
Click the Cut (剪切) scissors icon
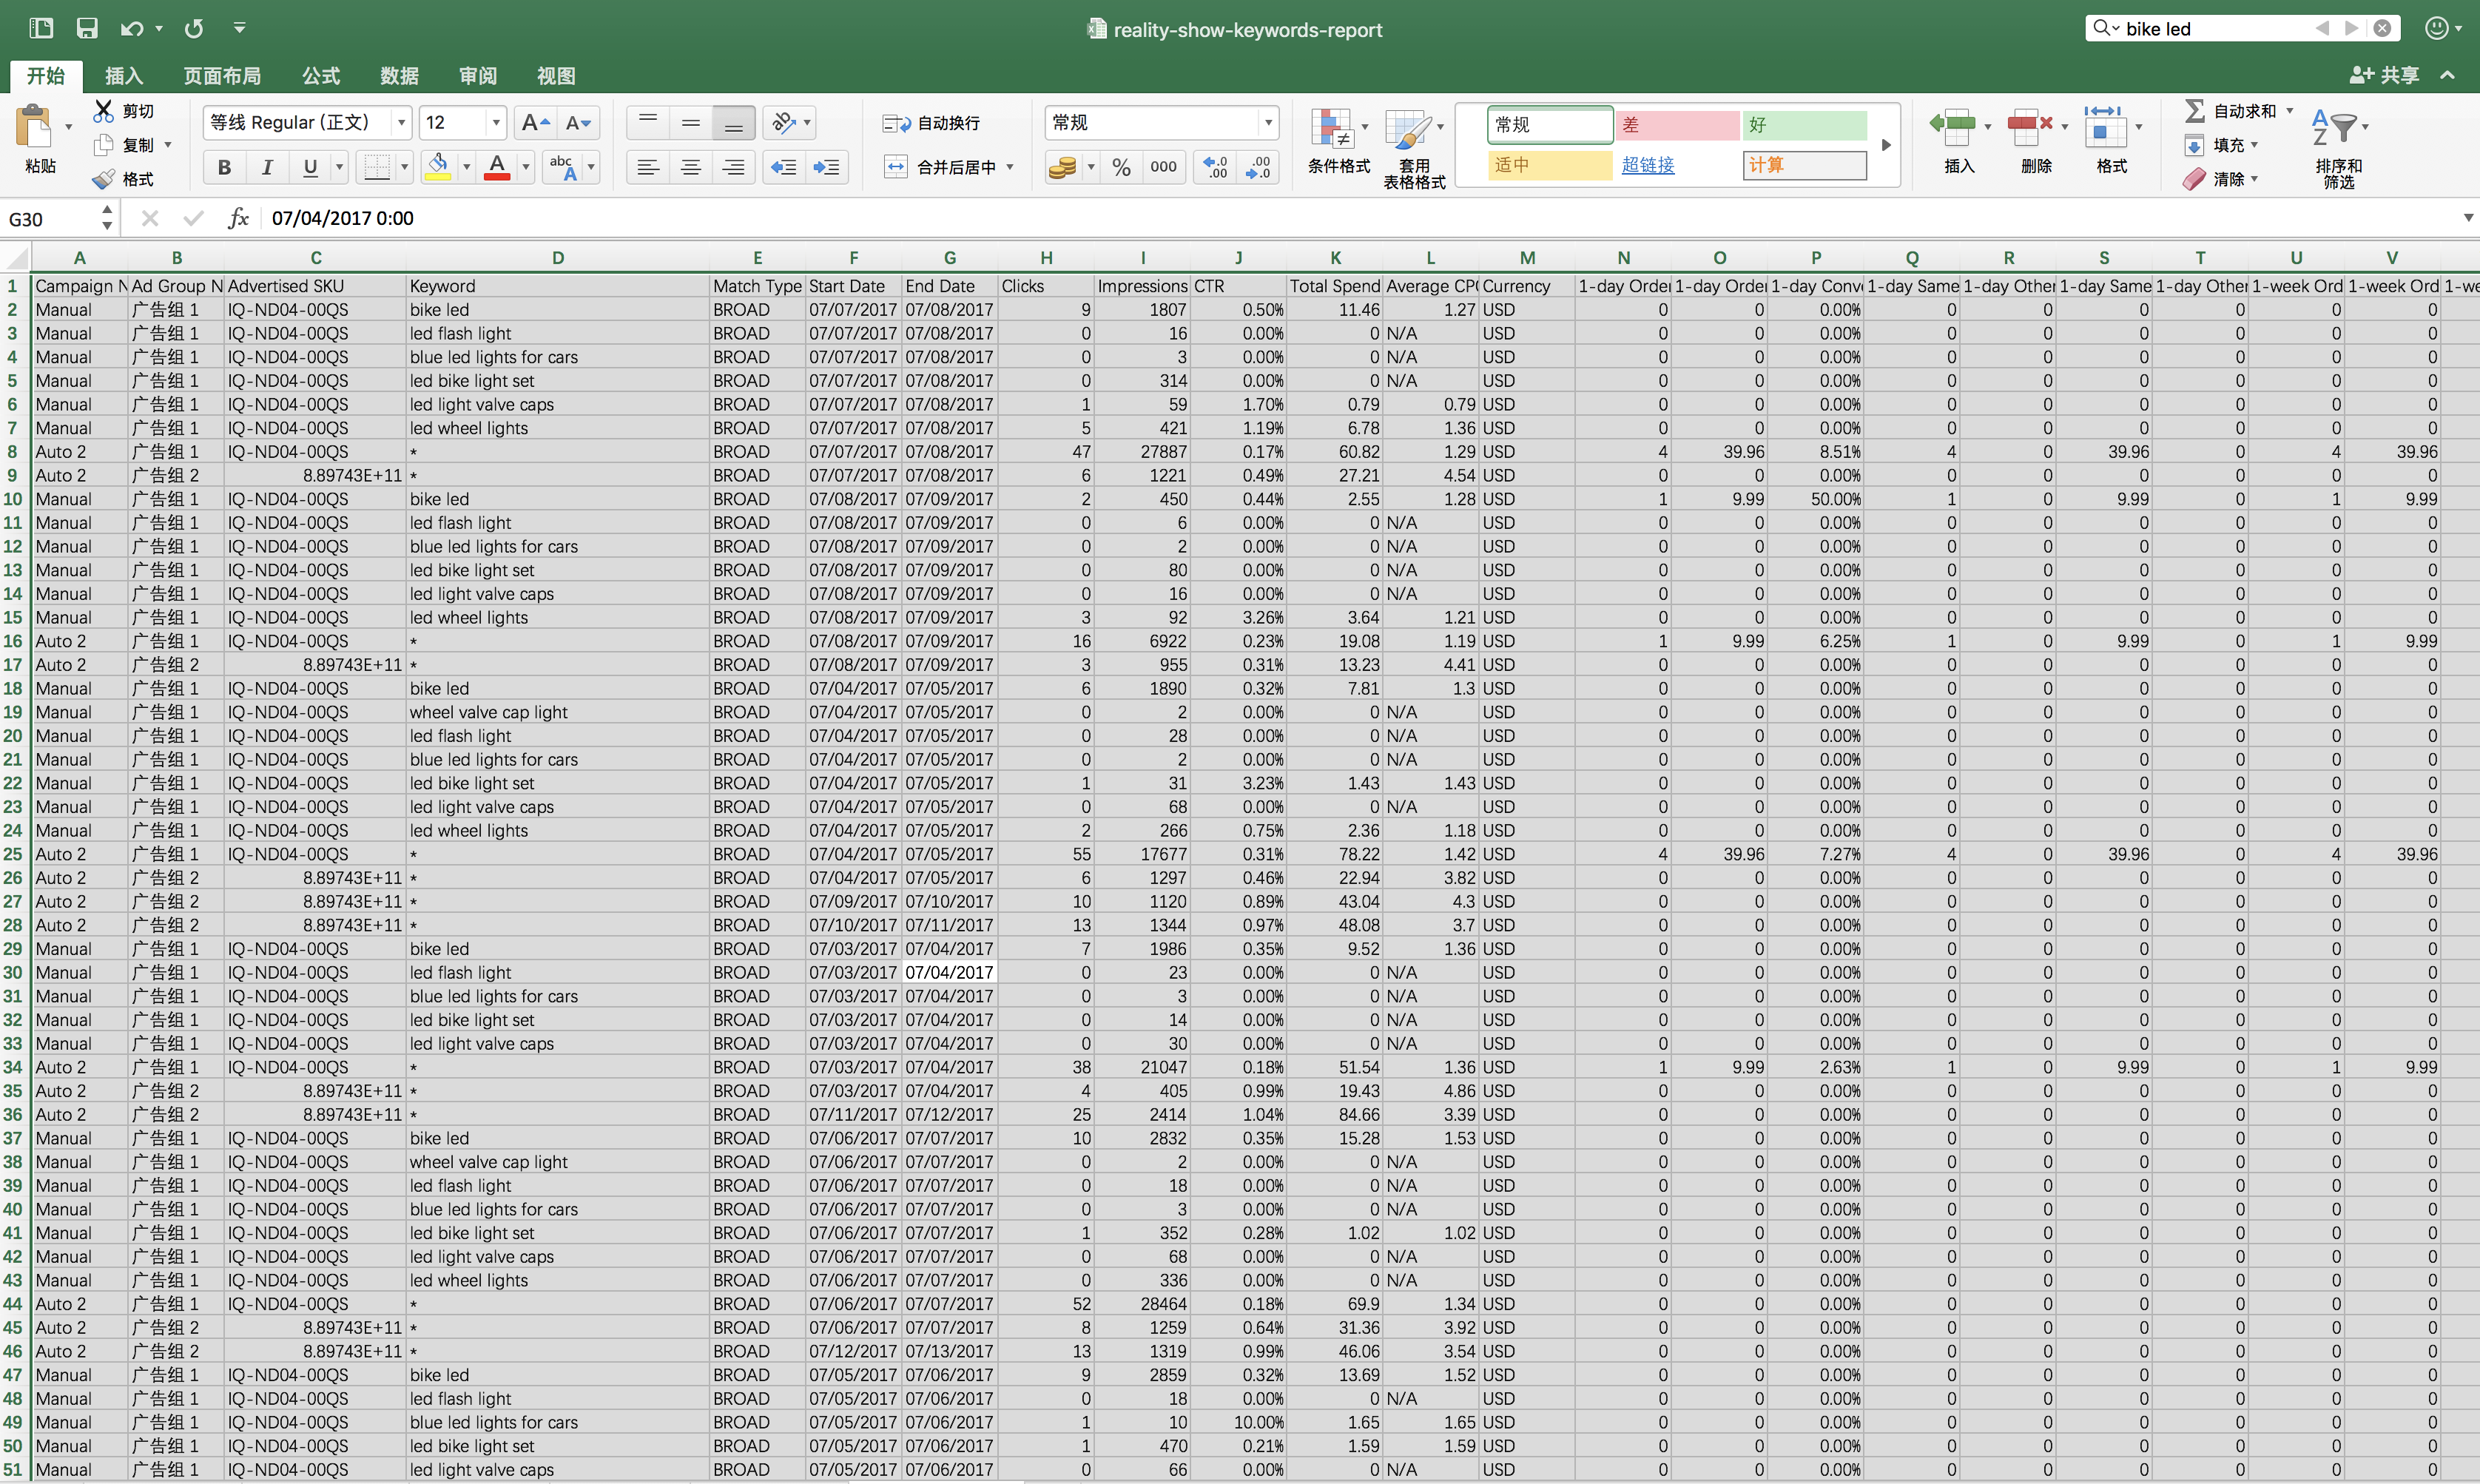(103, 110)
